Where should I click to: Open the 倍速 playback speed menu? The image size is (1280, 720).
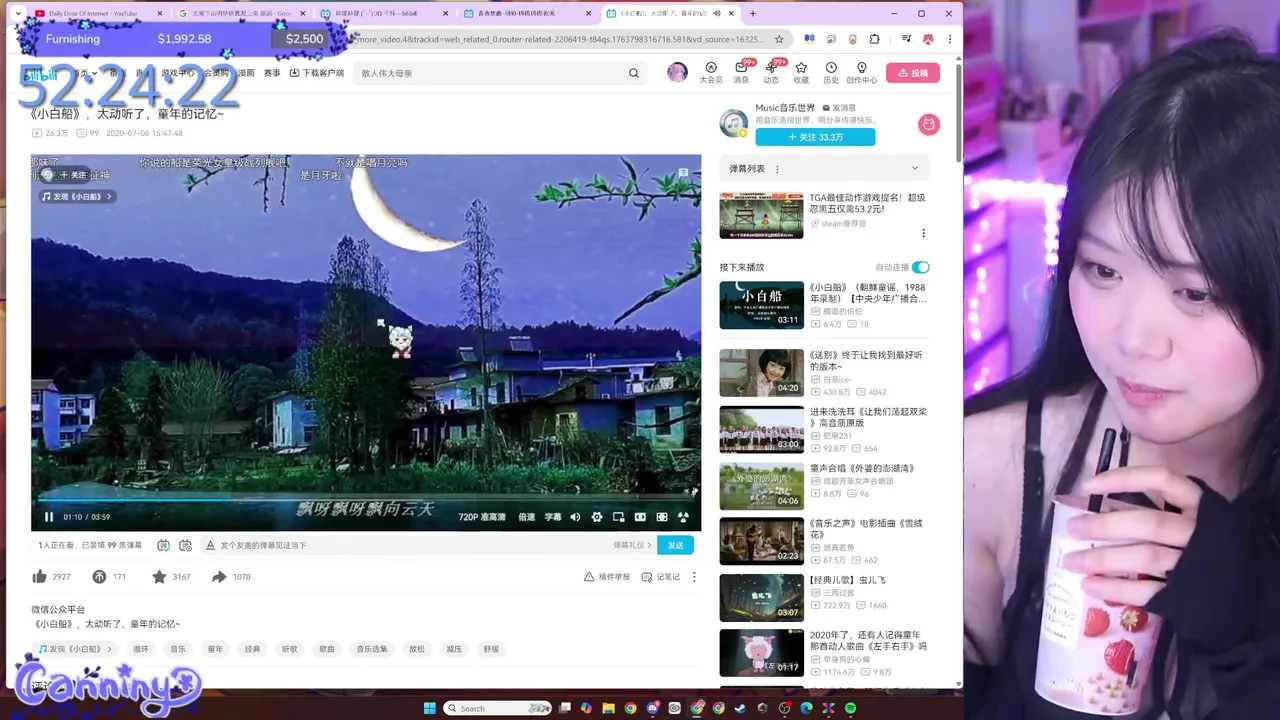[x=527, y=517]
